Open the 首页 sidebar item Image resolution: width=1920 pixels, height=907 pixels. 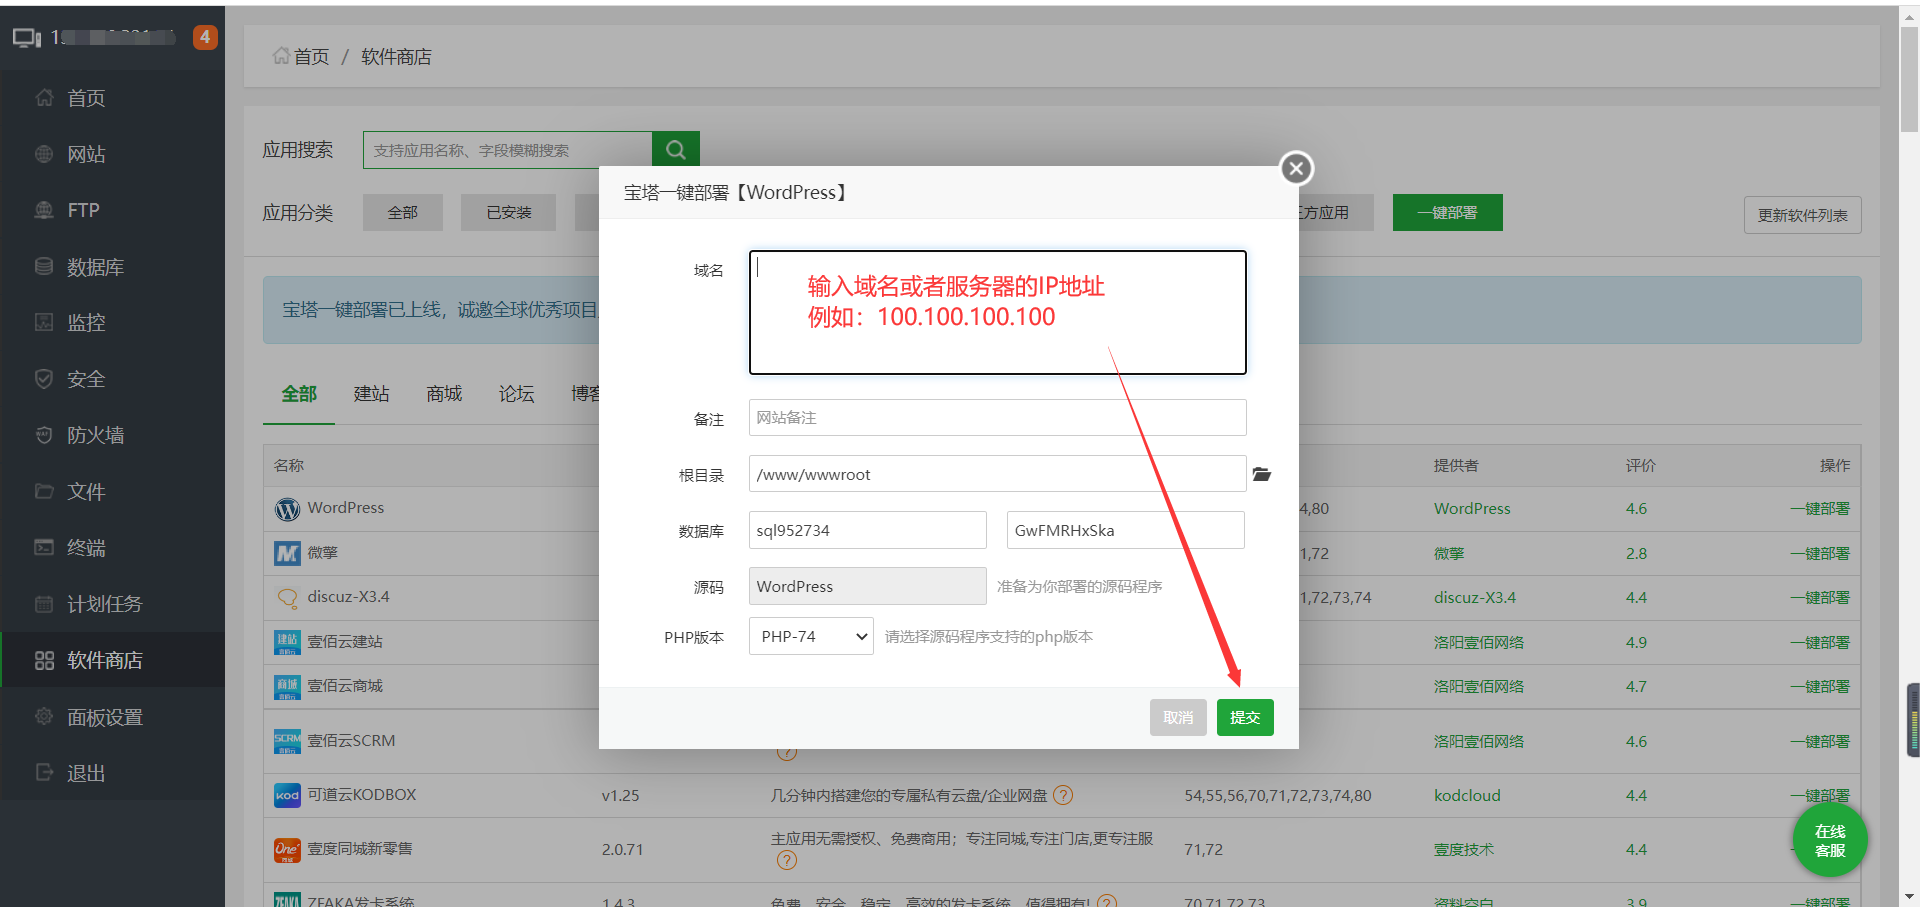tap(112, 98)
